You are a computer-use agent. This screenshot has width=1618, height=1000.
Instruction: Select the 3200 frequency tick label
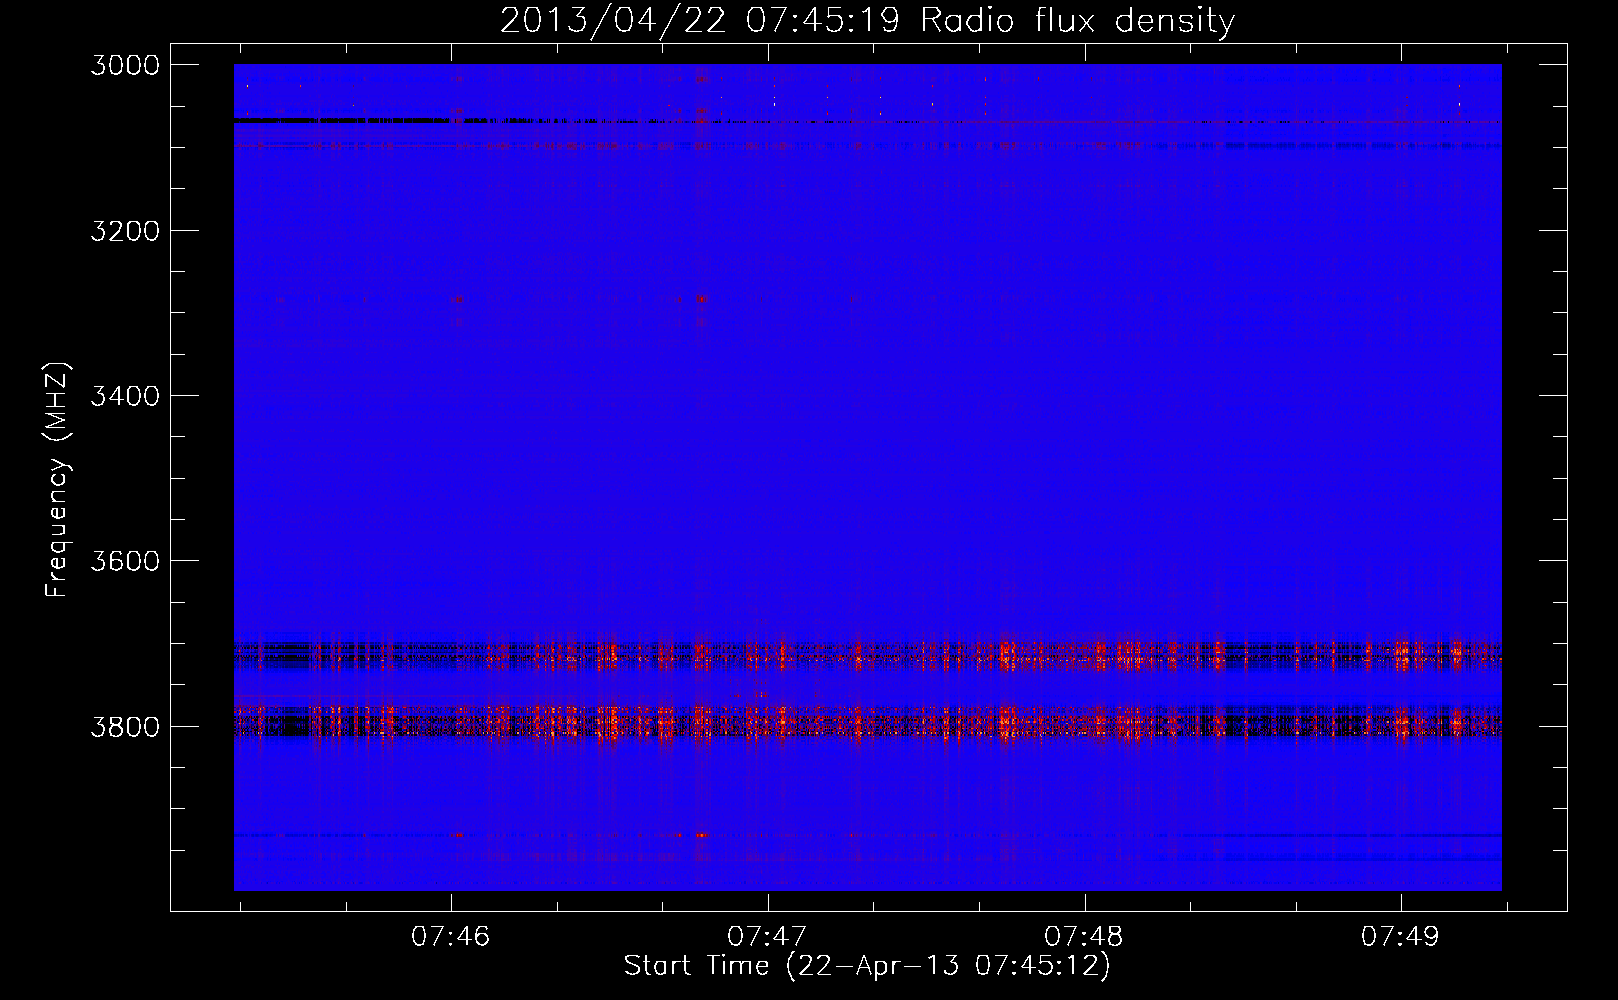click(x=125, y=231)
